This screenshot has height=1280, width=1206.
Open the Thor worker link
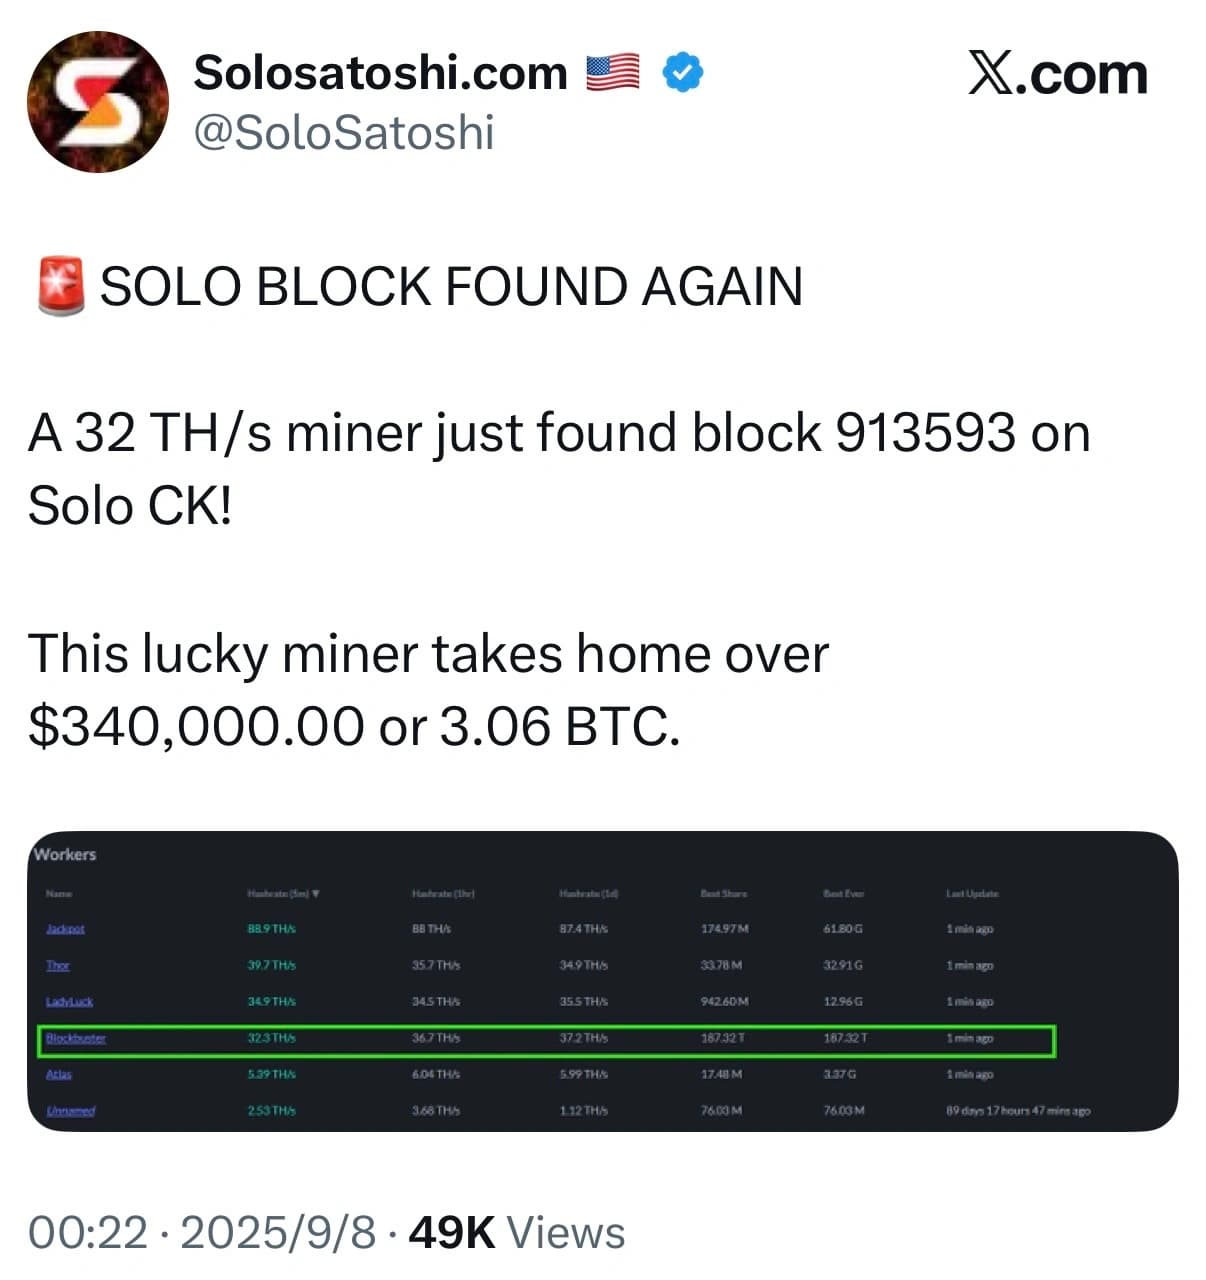click(x=58, y=966)
